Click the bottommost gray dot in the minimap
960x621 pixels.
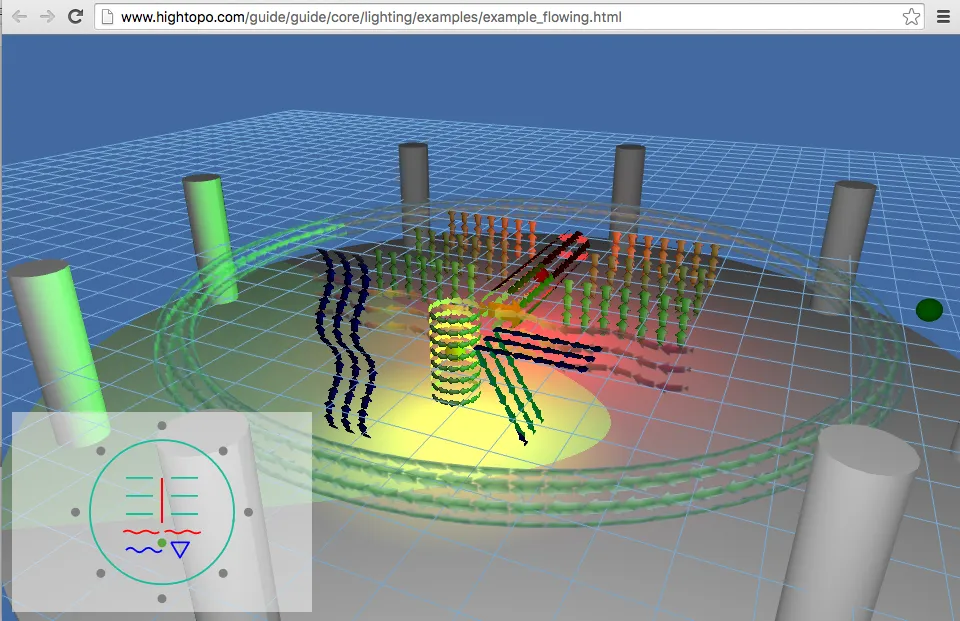tap(162, 599)
